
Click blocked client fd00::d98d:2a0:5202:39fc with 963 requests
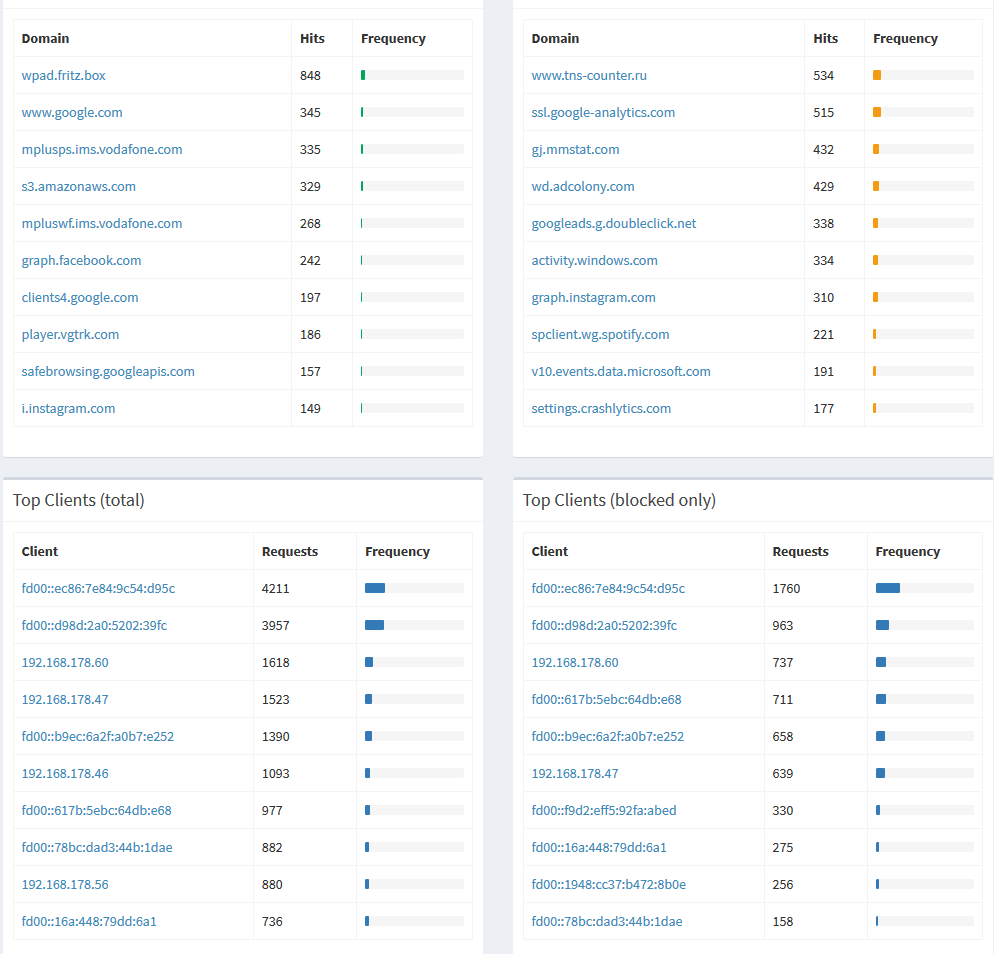[x=604, y=626]
